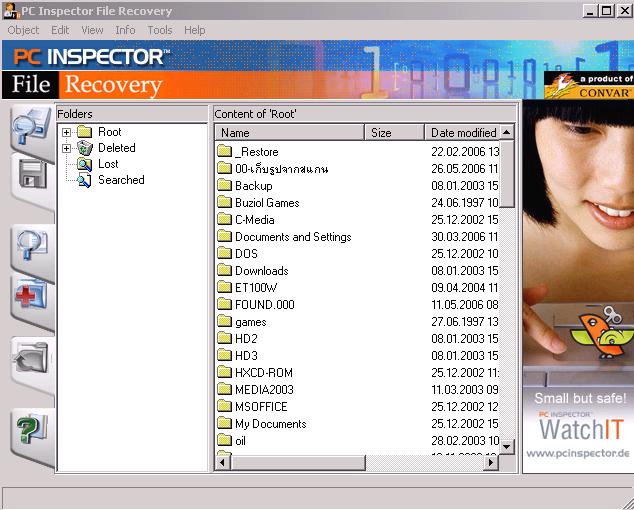Open the Edit menu

[60, 30]
